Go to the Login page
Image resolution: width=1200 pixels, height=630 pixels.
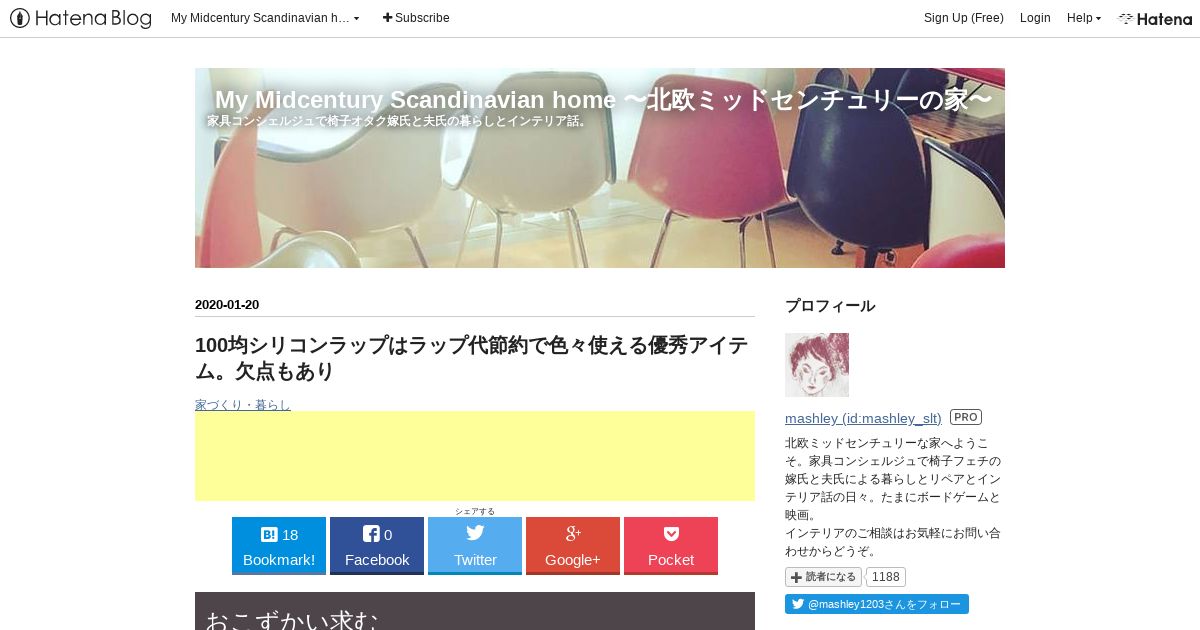tap(1035, 18)
